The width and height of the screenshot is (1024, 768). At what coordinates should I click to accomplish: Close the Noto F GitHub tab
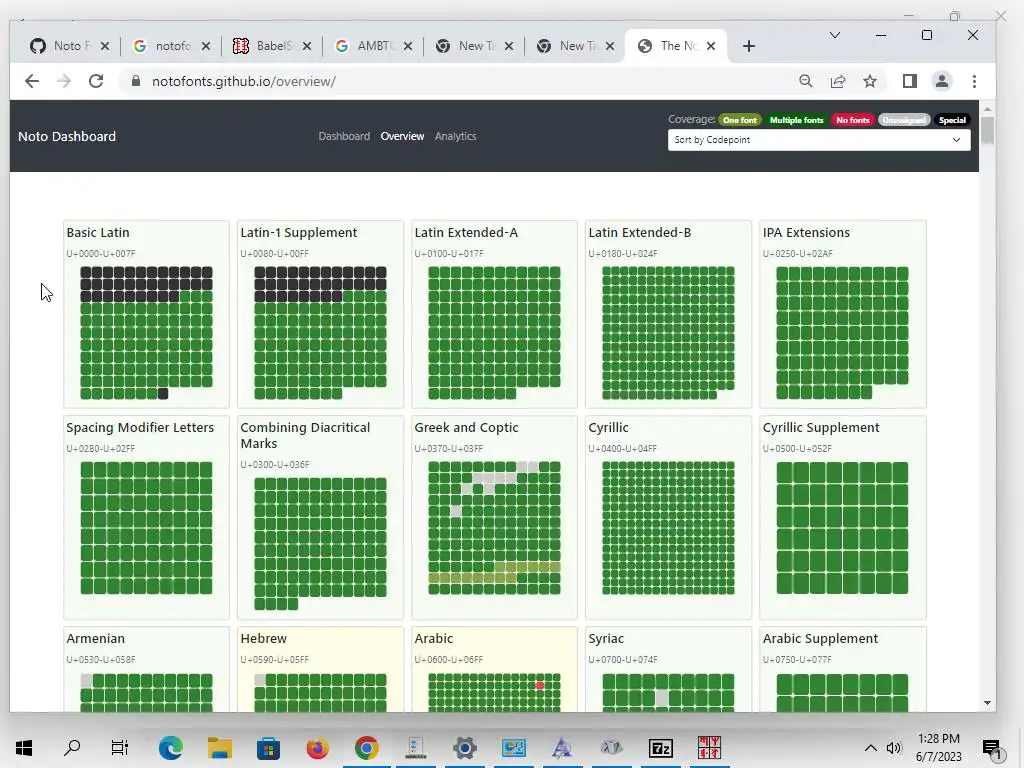(x=105, y=46)
